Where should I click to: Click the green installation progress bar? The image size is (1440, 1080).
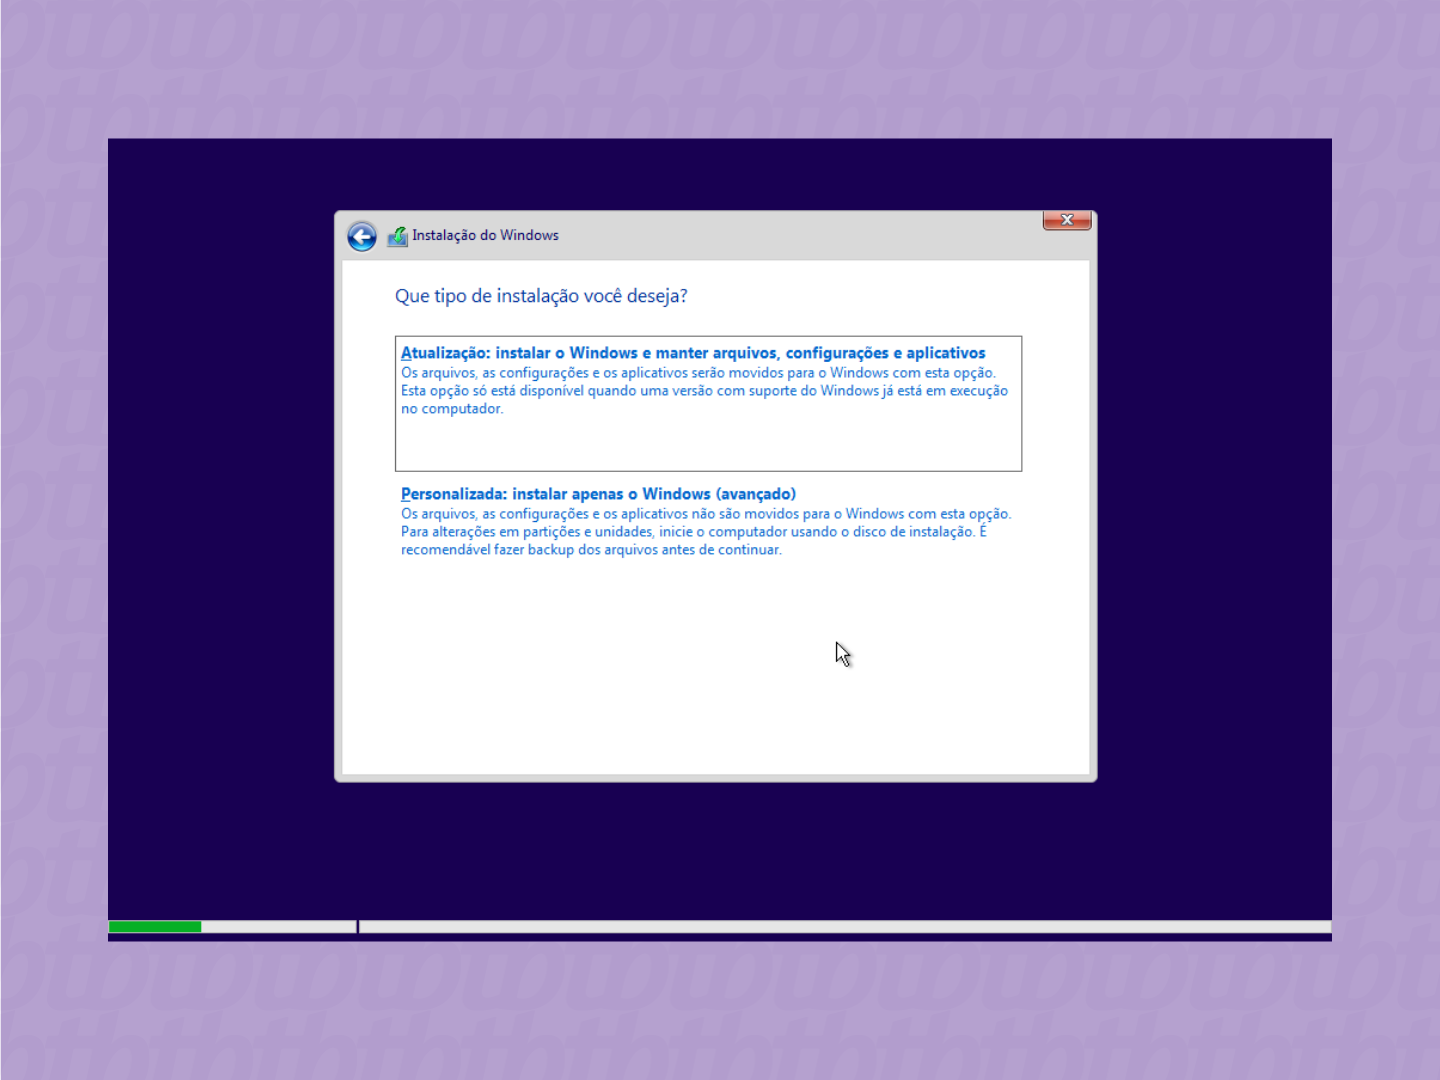155,927
